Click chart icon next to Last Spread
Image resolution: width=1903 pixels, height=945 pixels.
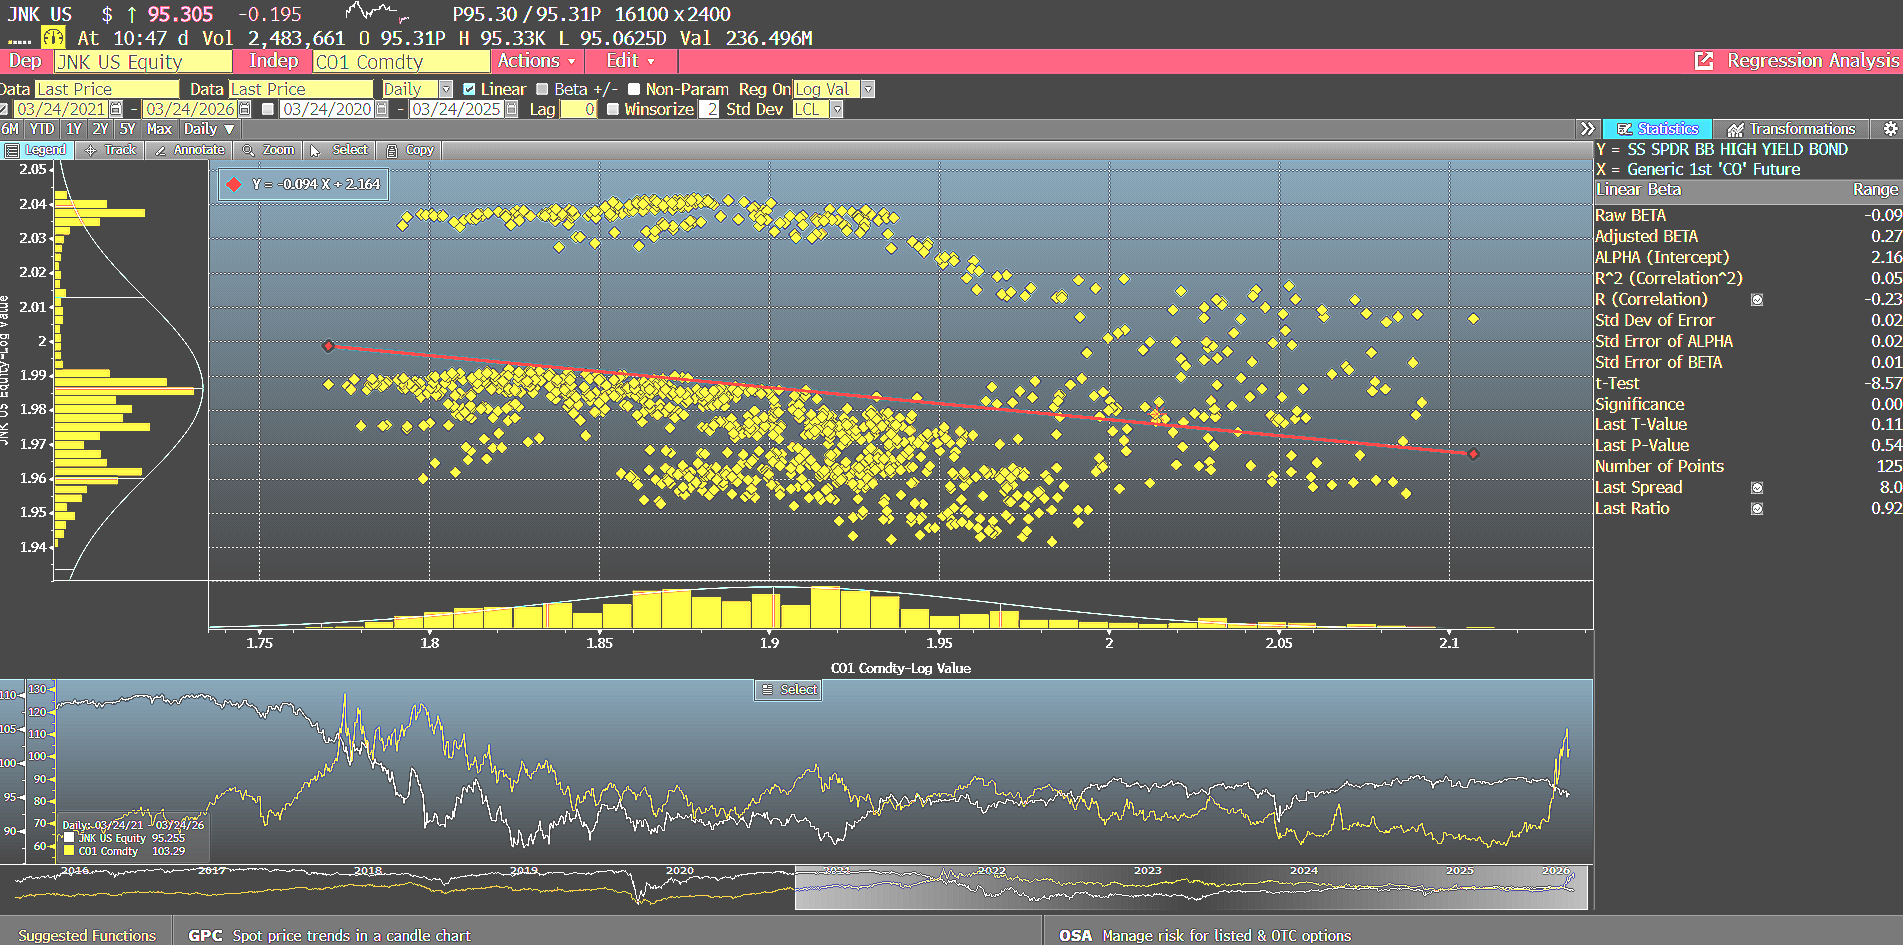[1757, 488]
